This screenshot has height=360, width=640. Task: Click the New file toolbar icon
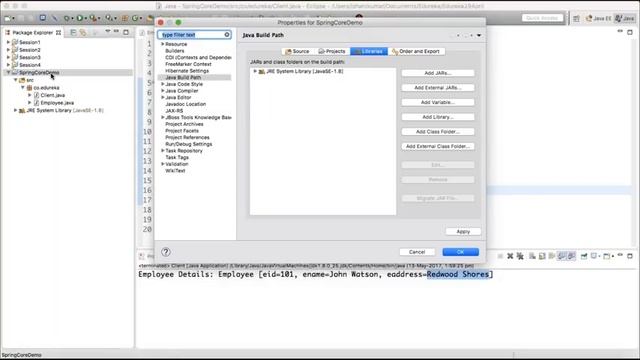(7, 18)
